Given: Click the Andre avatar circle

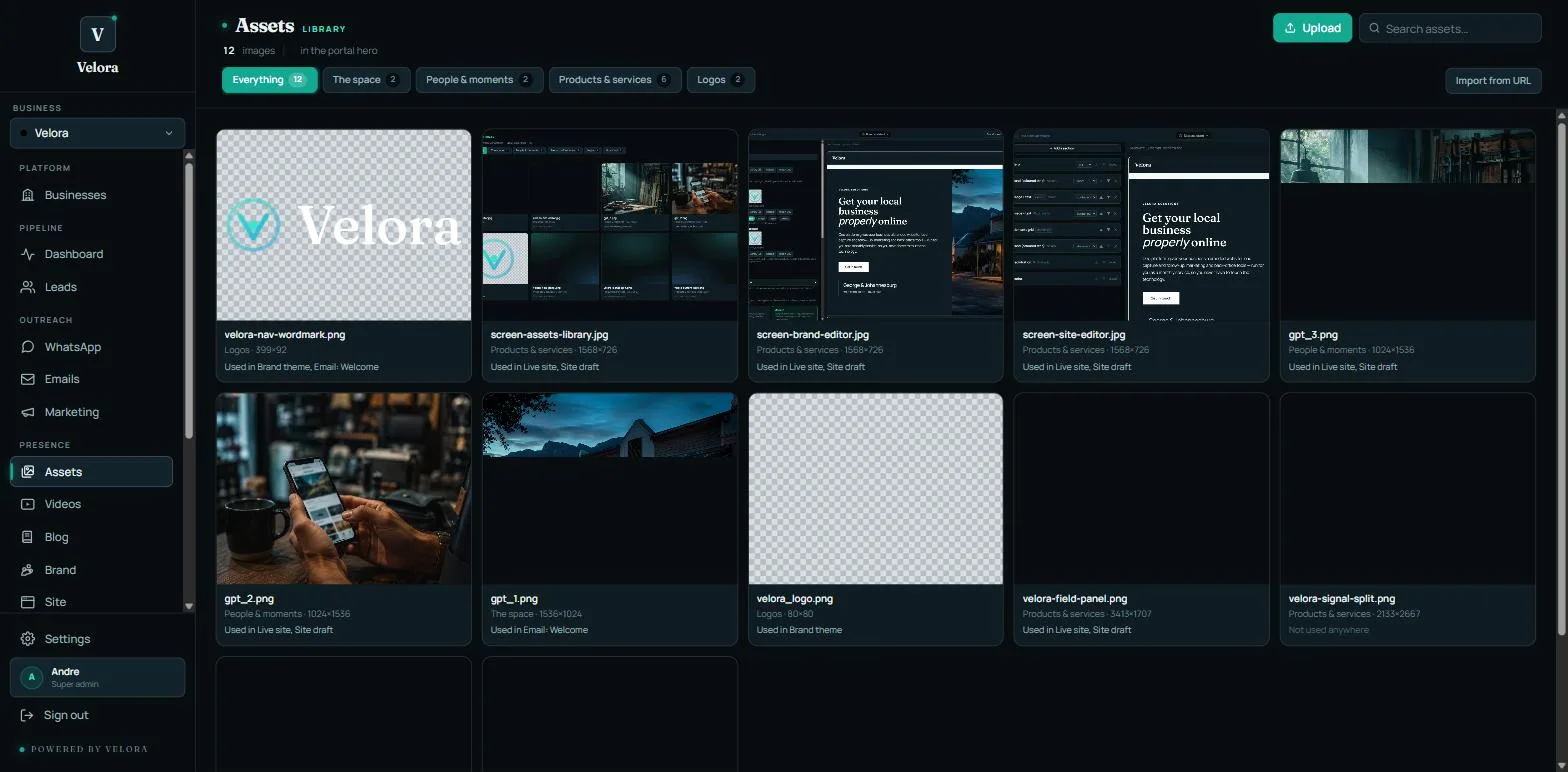Looking at the screenshot, I should coord(31,677).
